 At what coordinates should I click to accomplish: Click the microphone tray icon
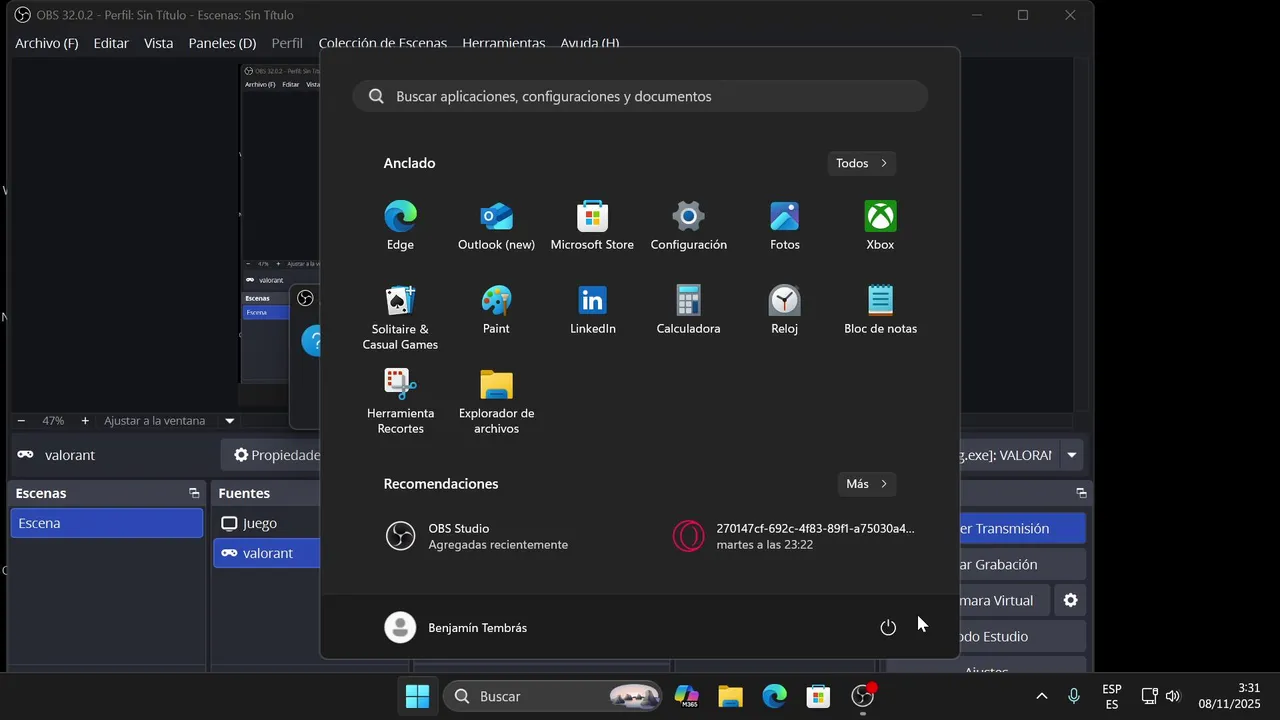coord(1074,696)
